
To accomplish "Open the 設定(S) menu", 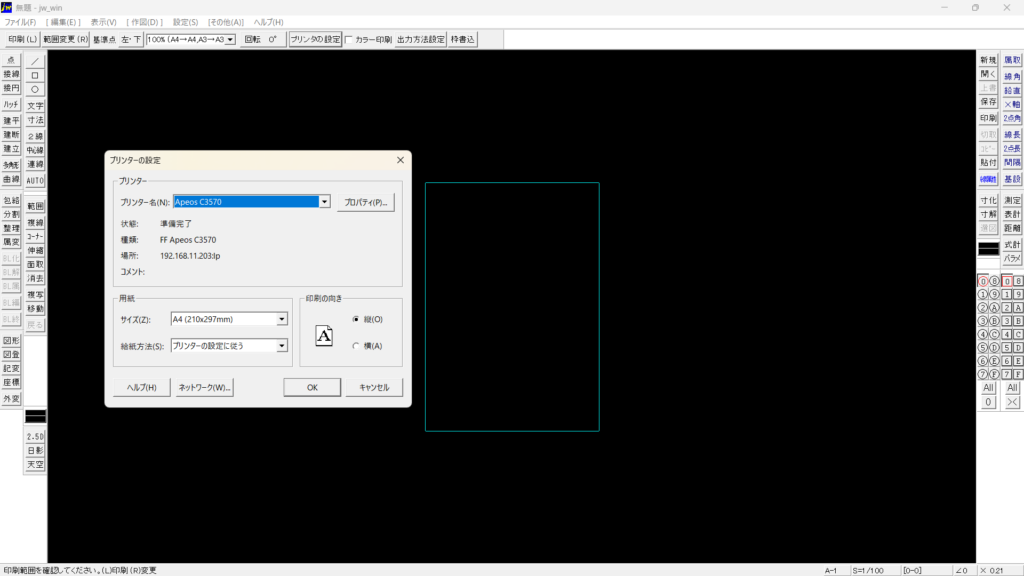I will [185, 22].
